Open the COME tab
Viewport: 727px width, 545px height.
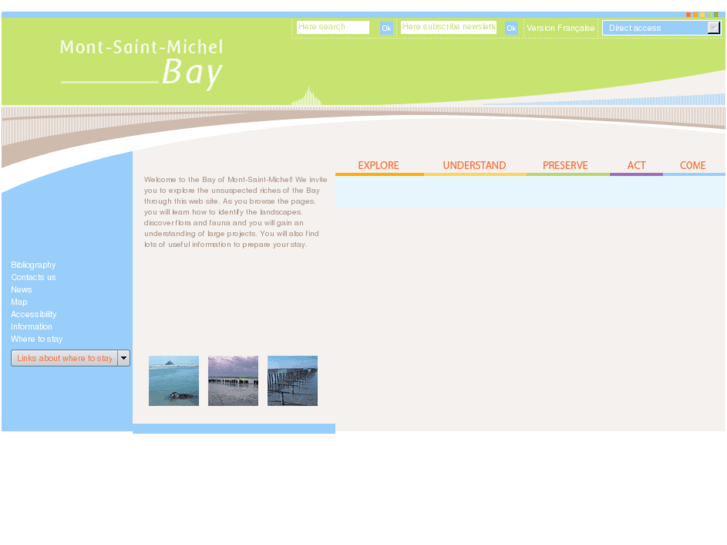[692, 166]
